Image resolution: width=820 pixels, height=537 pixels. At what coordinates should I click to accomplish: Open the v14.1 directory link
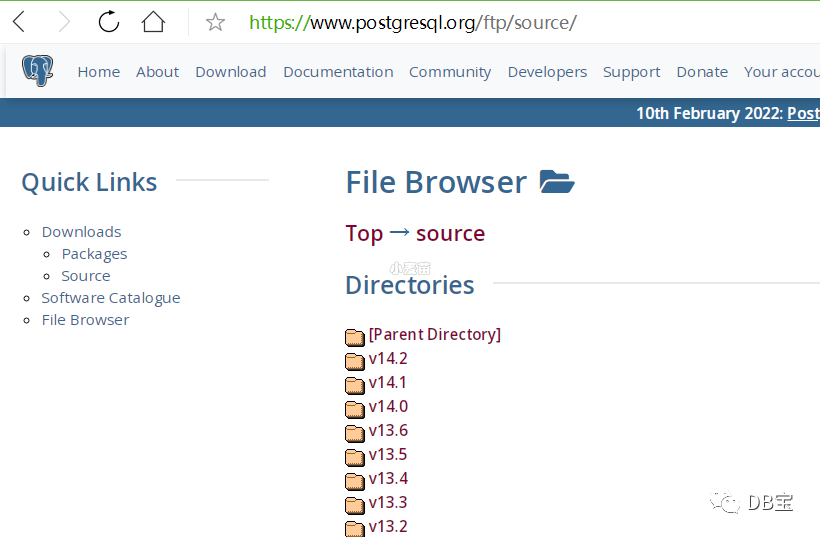pyautogui.click(x=388, y=382)
